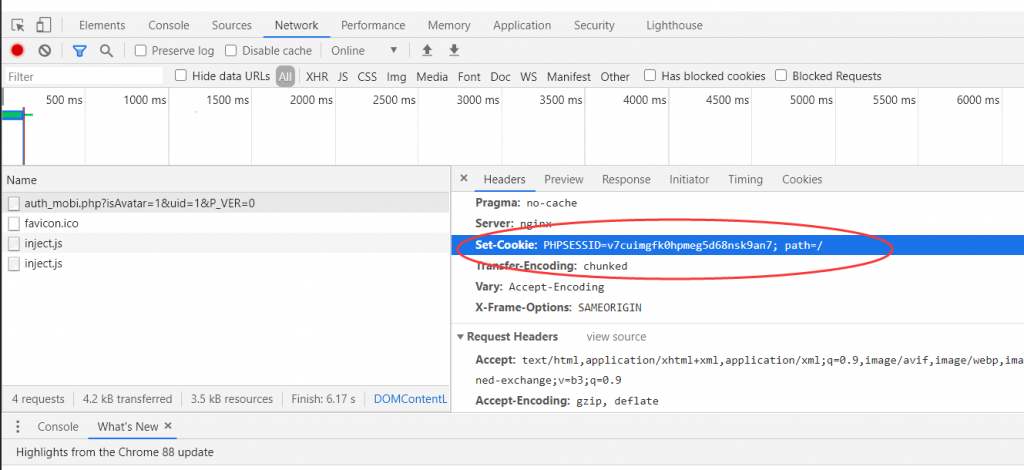Enable the Preserve log checkbox
The width and height of the screenshot is (1024, 470).
pos(140,50)
